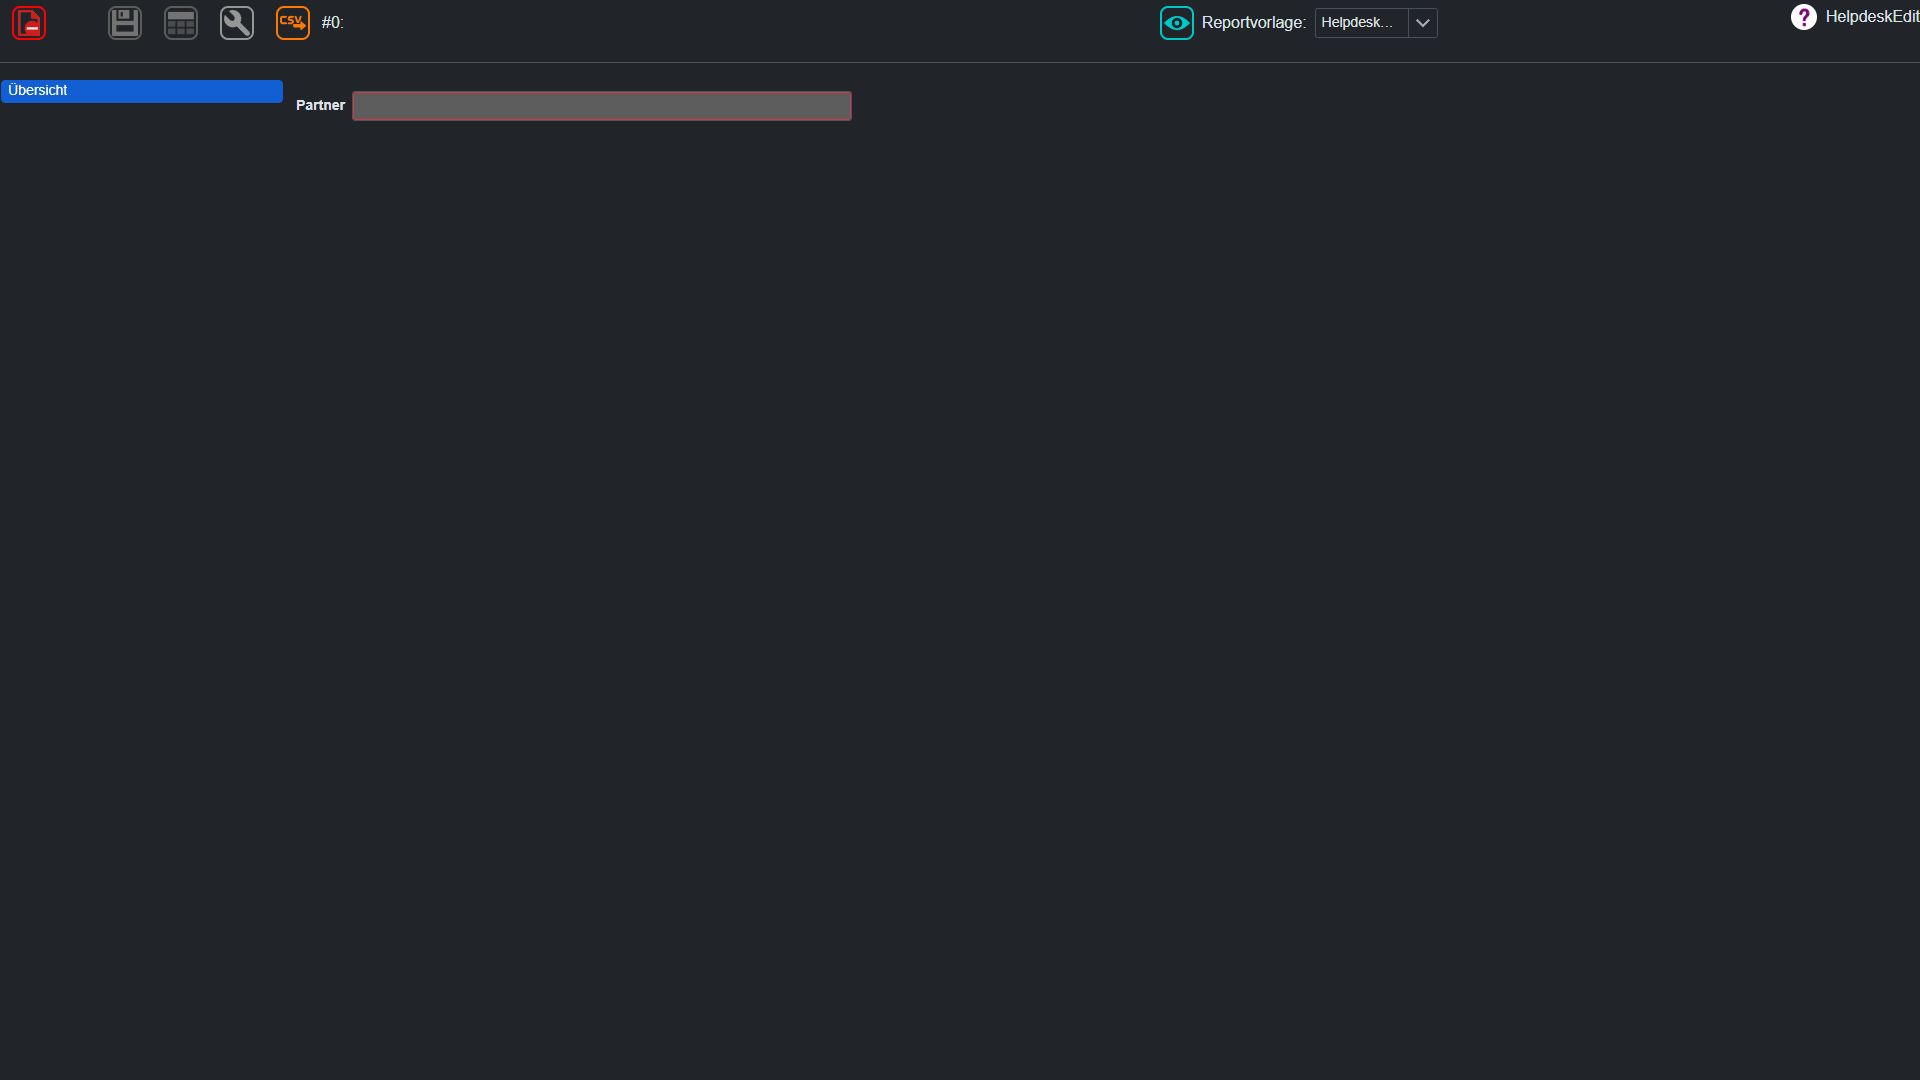The width and height of the screenshot is (1920, 1080).
Task: Expand the Reportvorlage chevron arrow
Action: tap(1423, 23)
